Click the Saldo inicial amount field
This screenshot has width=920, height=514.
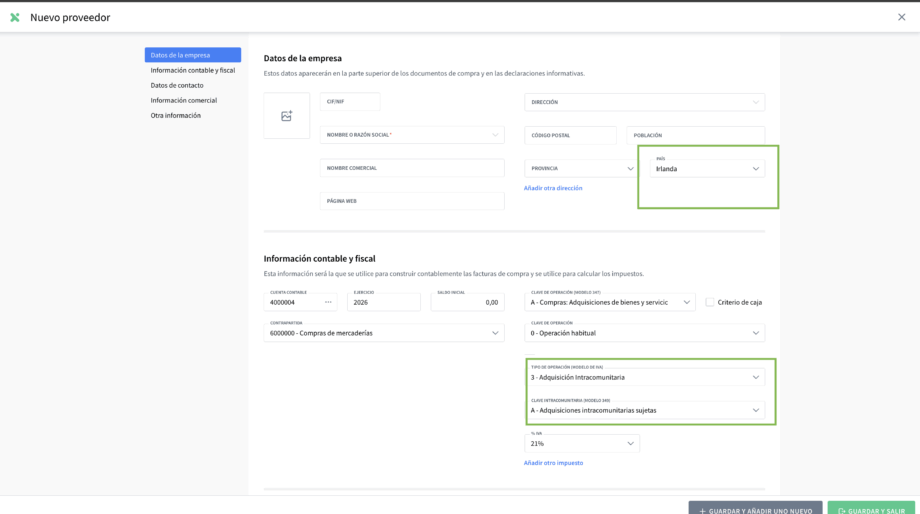click(467, 302)
